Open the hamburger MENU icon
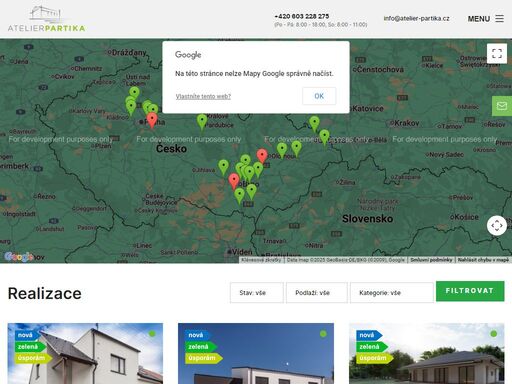The image size is (512, 384). pos(499,19)
